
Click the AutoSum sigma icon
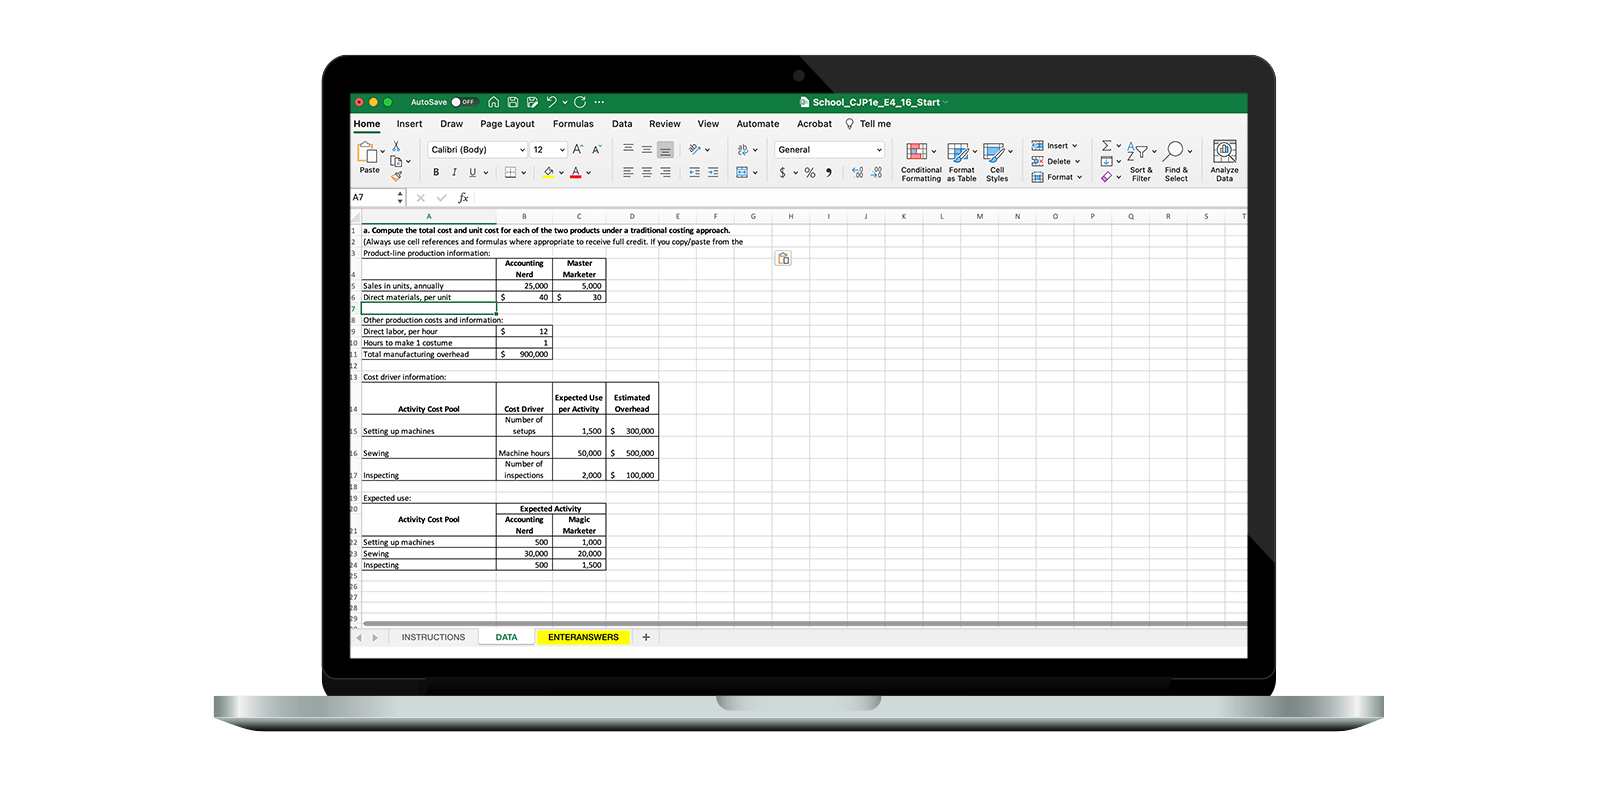(x=1106, y=146)
